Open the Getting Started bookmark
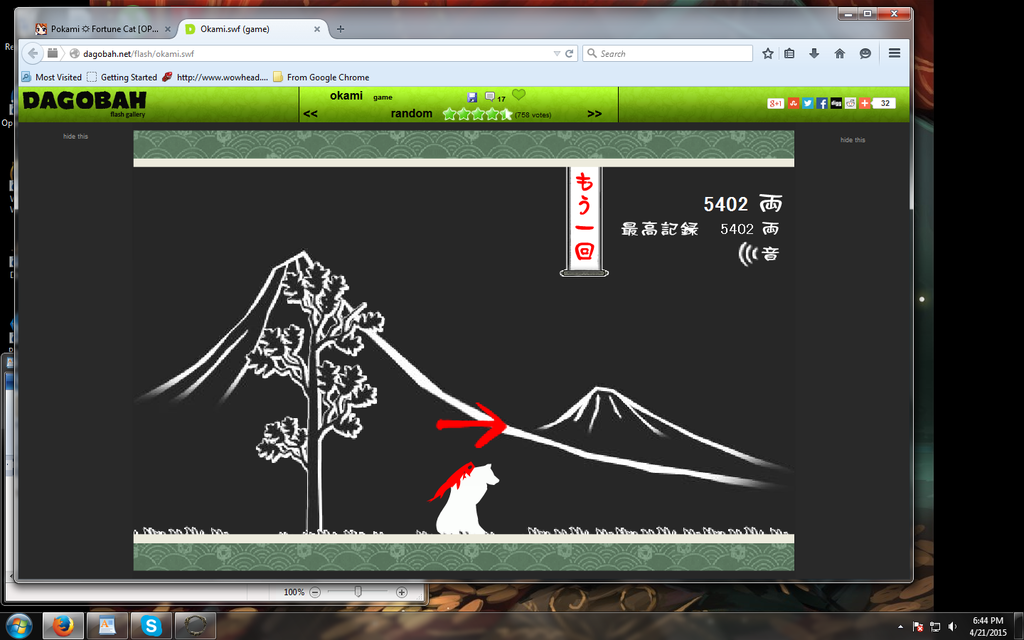Viewport: 1024px width, 640px height. (122, 77)
